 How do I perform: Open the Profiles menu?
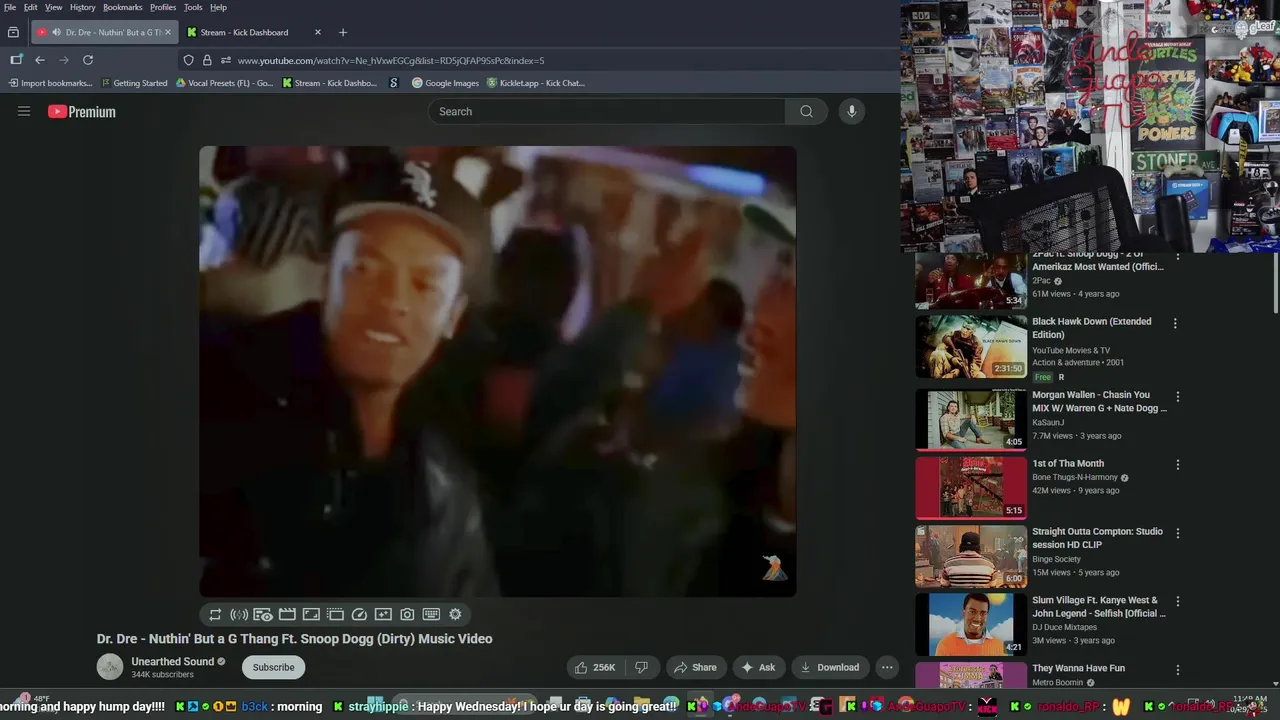point(163,7)
